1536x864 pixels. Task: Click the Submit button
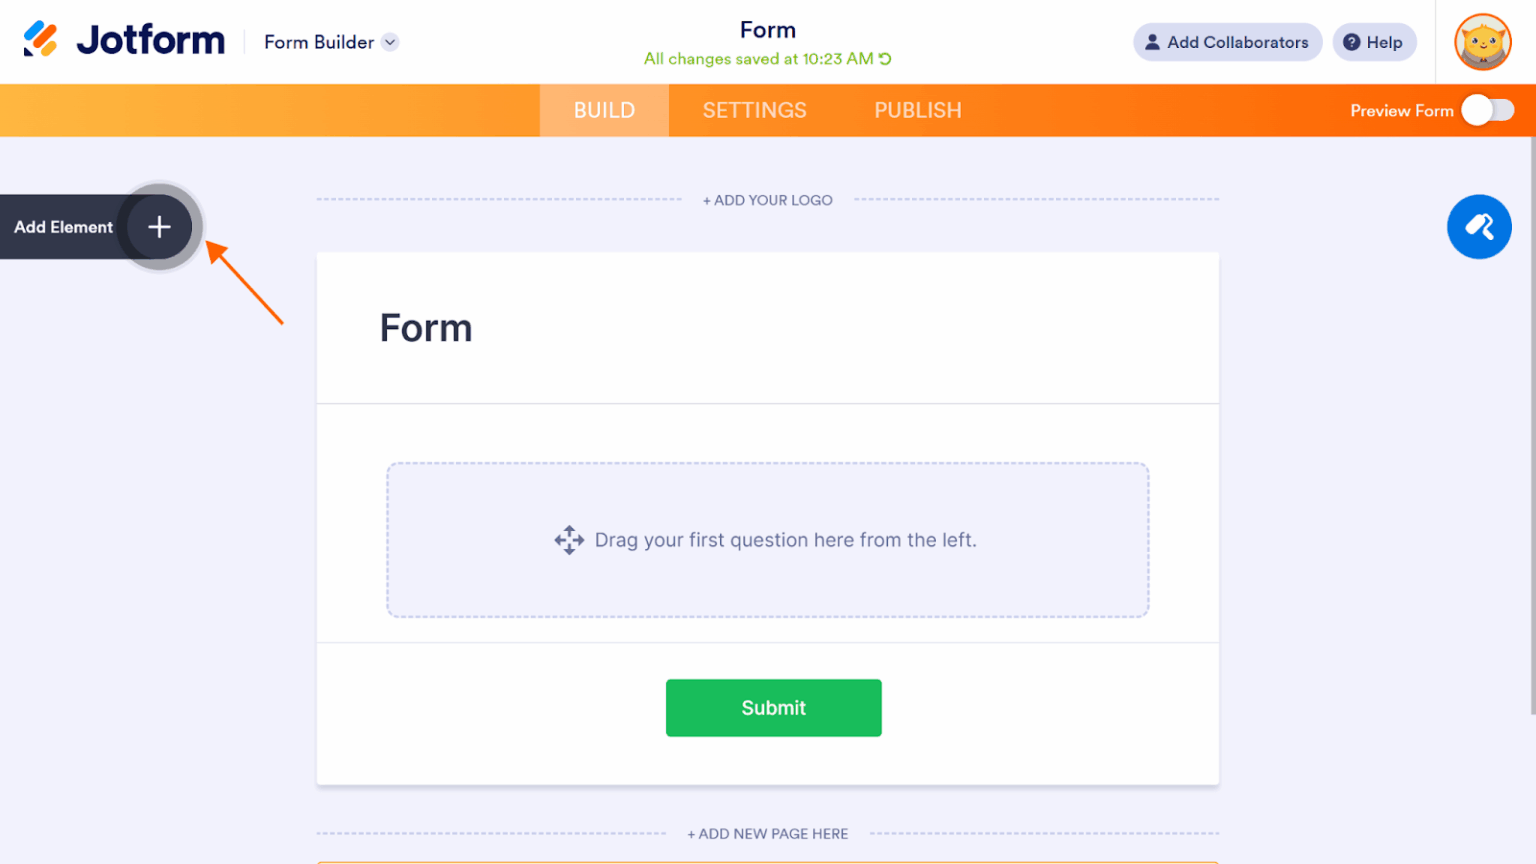click(773, 707)
